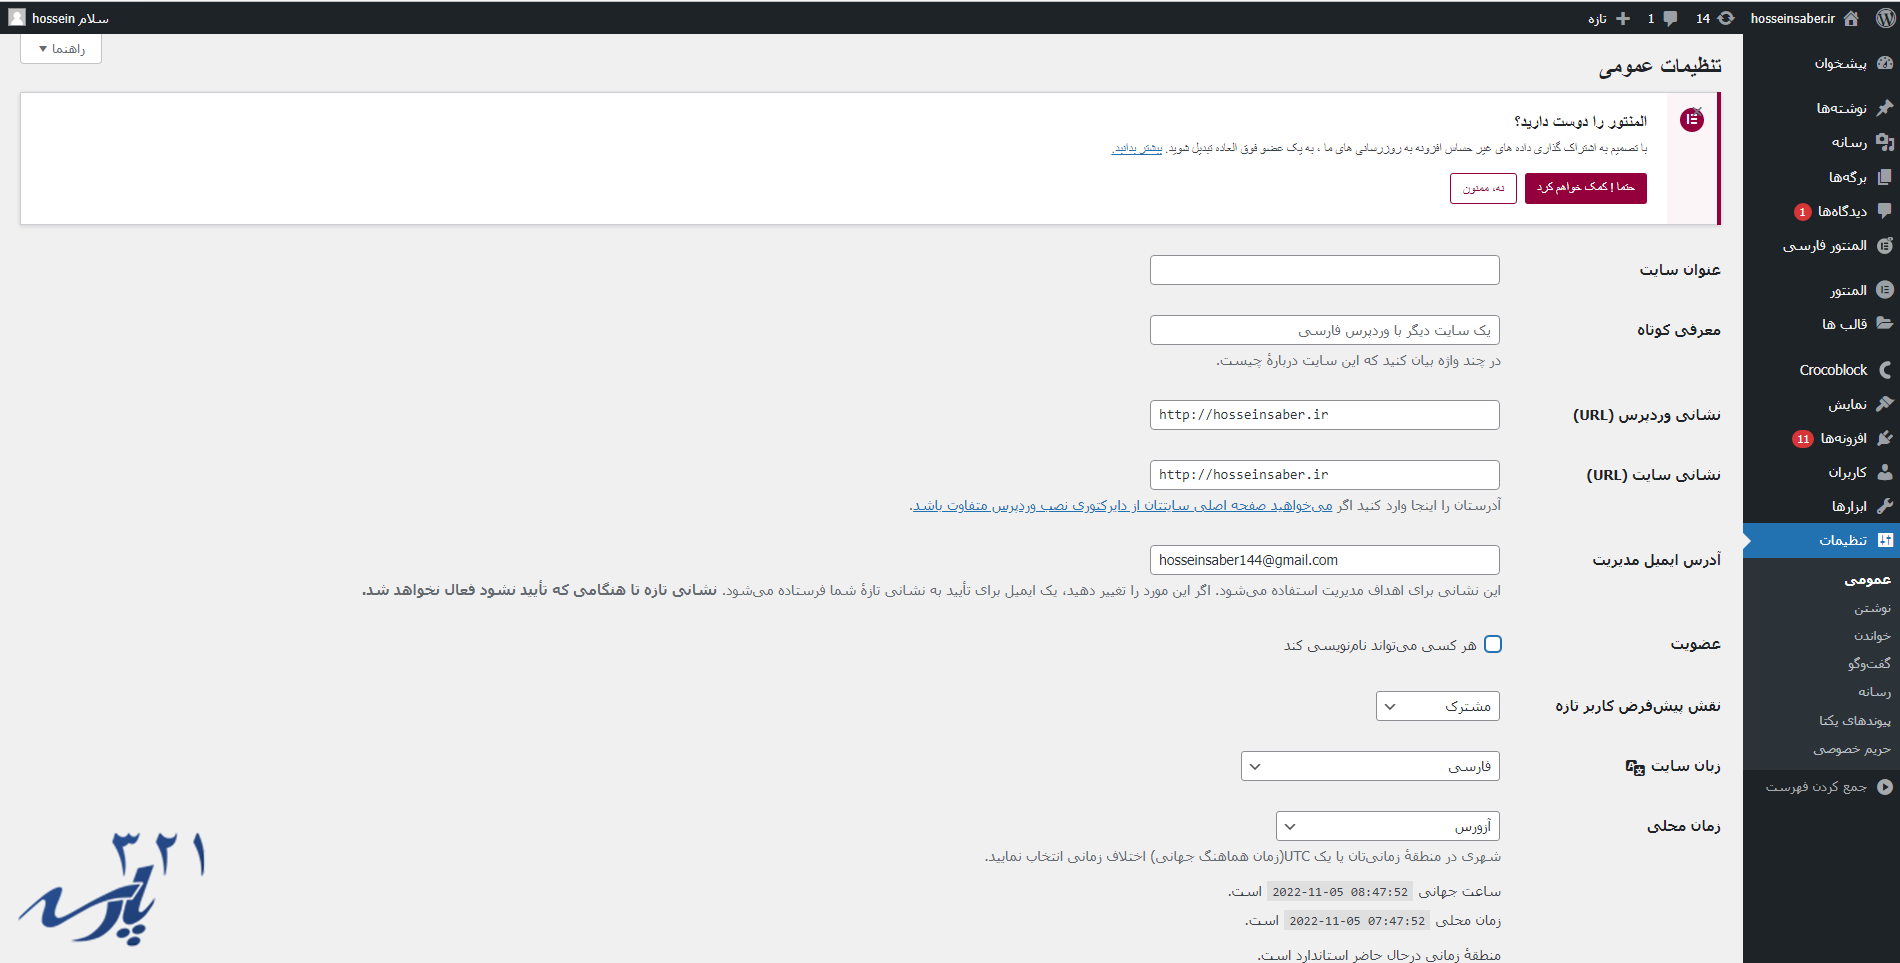Click the plus icon for new content
The height and width of the screenshot is (963, 1900).
click(1623, 18)
